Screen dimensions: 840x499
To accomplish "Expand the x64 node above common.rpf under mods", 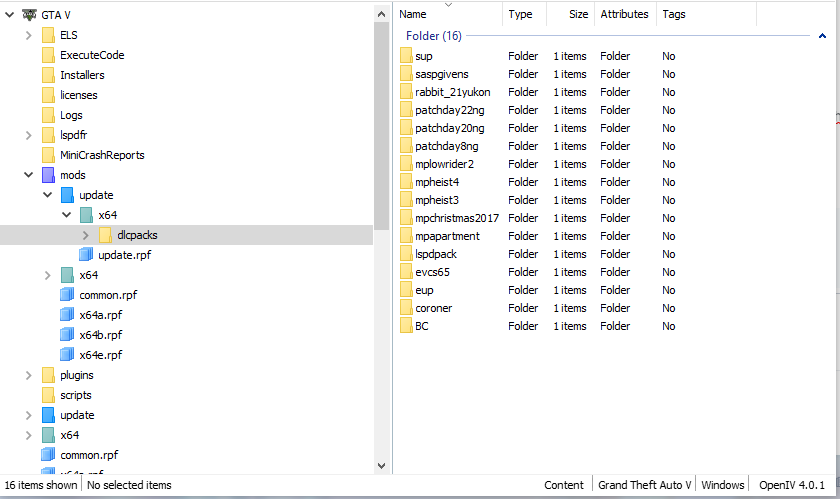I will tap(48, 275).
